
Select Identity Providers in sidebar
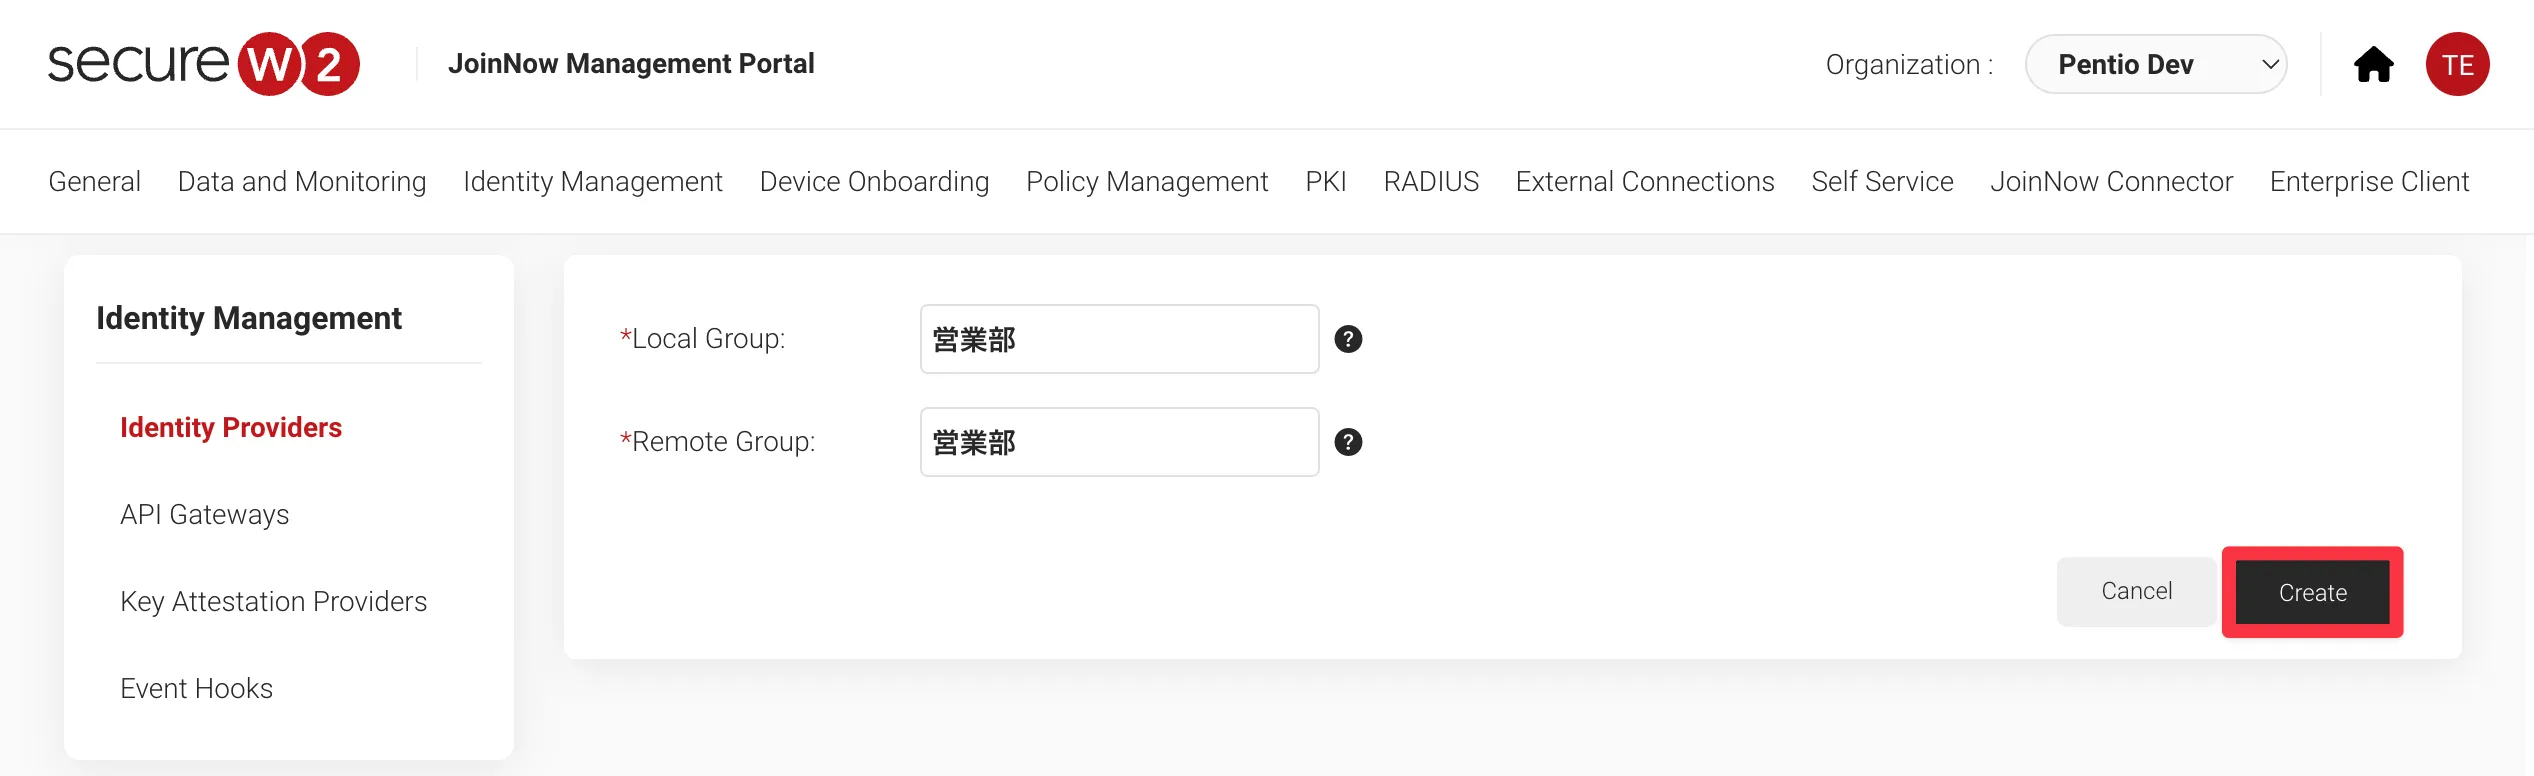click(x=231, y=427)
